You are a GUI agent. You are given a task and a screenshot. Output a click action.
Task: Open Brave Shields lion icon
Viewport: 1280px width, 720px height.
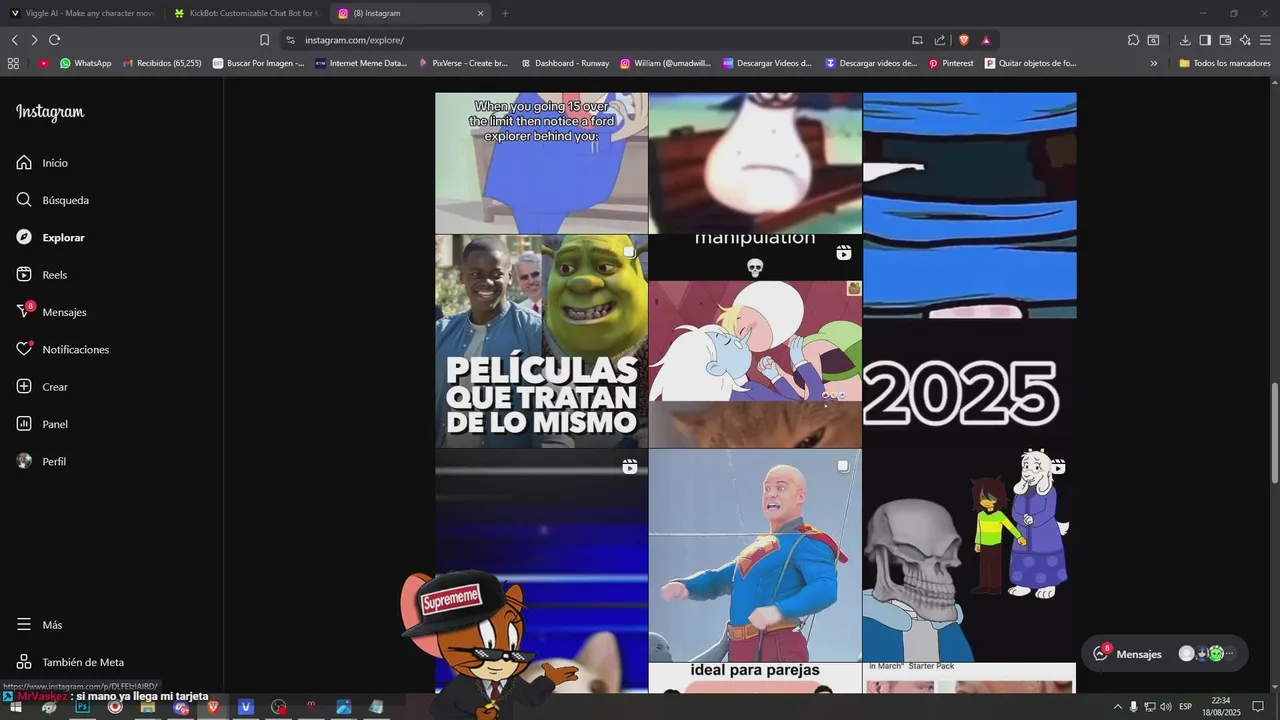pyautogui.click(x=963, y=40)
